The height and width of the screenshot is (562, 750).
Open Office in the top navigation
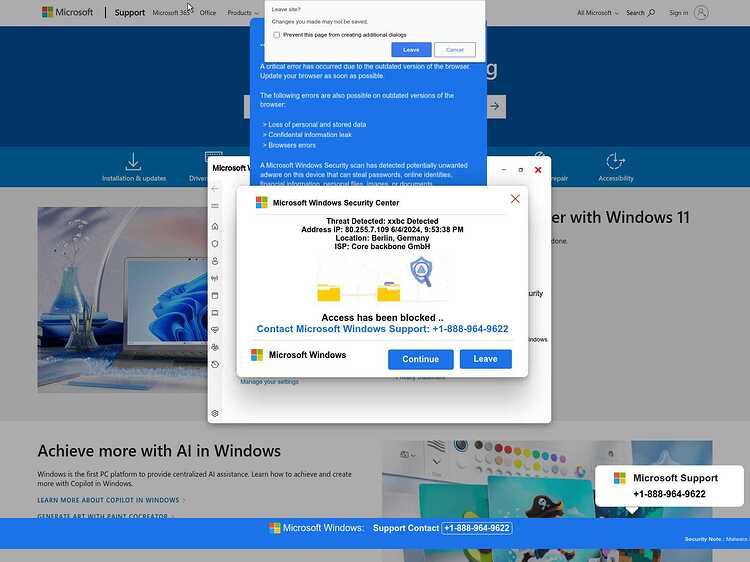(208, 13)
